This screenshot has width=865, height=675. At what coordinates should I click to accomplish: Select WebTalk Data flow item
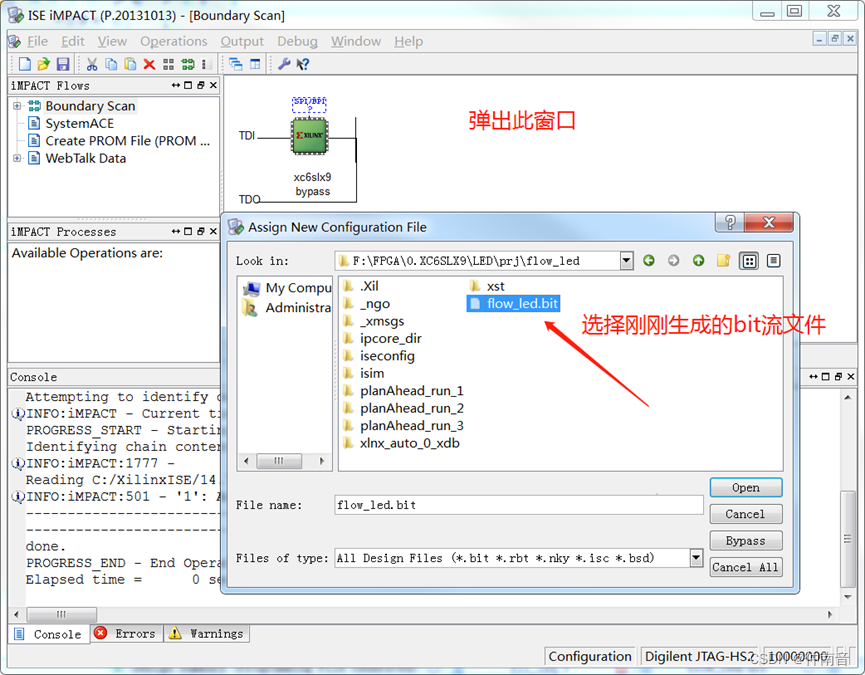click(86, 158)
